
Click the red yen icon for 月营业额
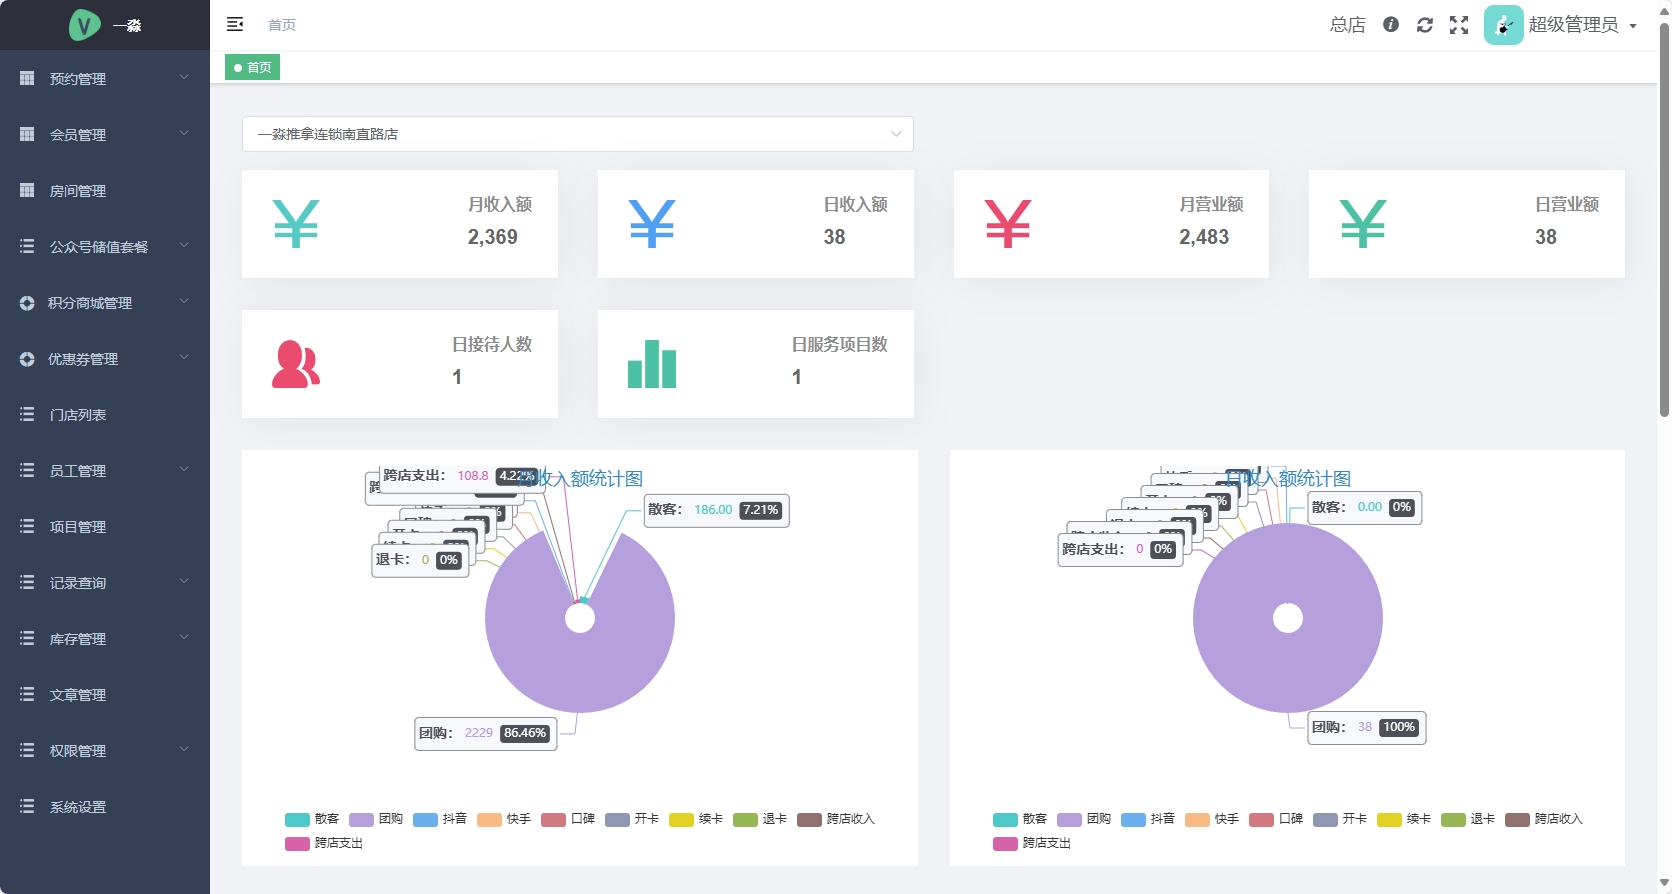1007,224
